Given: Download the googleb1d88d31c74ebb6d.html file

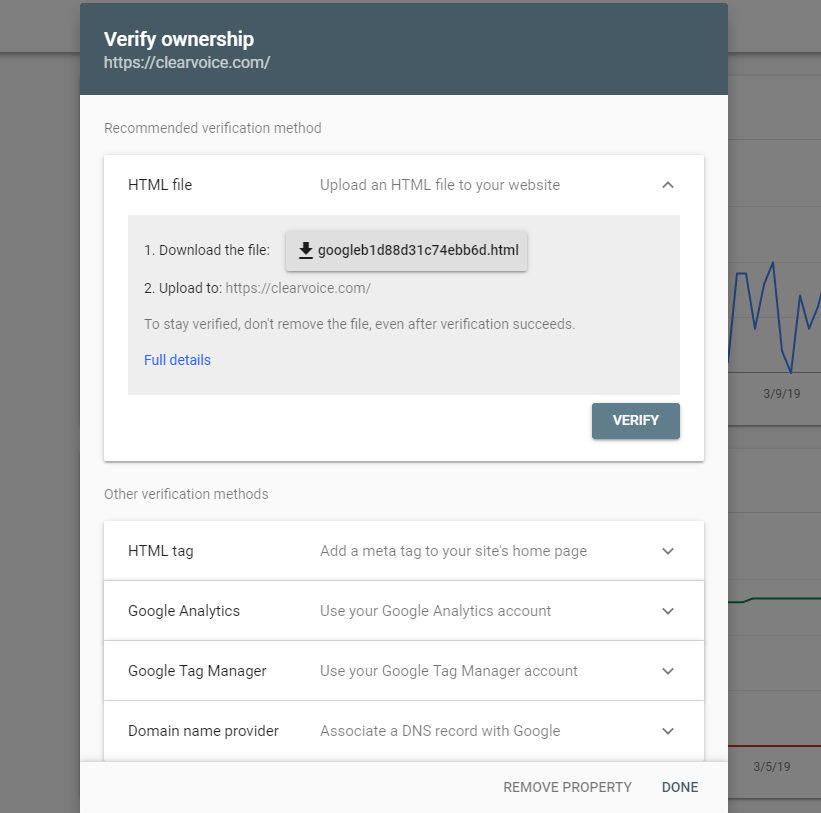Looking at the screenshot, I should pyautogui.click(x=406, y=251).
